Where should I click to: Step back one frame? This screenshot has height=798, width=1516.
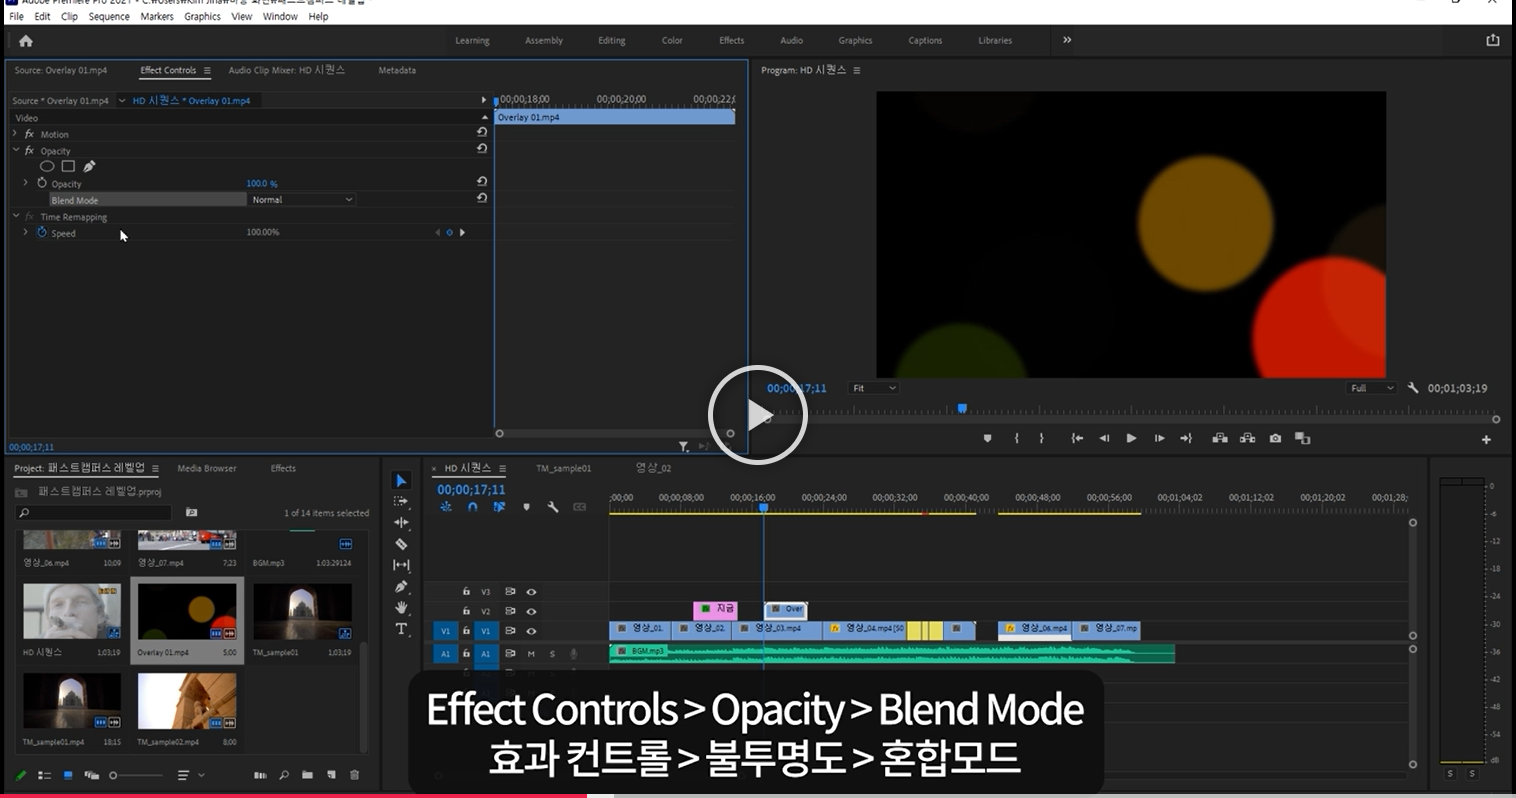[1104, 438]
